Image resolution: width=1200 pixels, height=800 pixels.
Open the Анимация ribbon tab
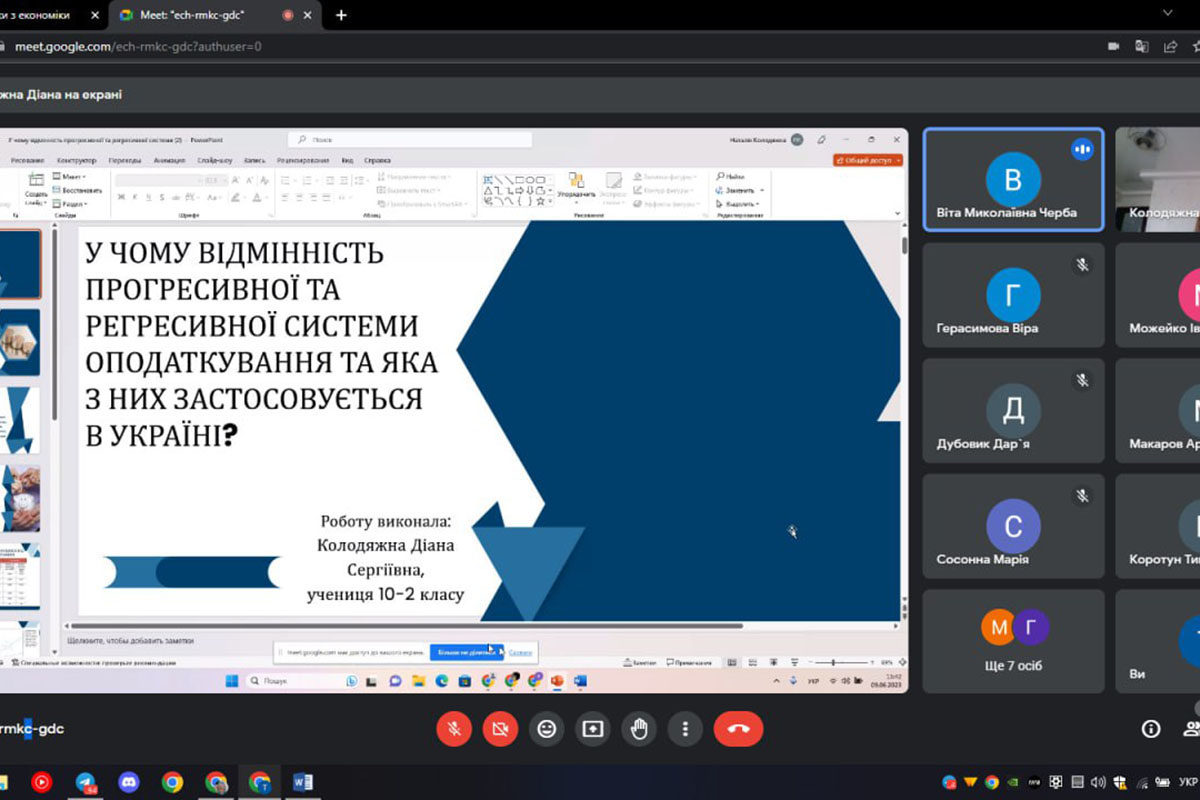coord(170,160)
